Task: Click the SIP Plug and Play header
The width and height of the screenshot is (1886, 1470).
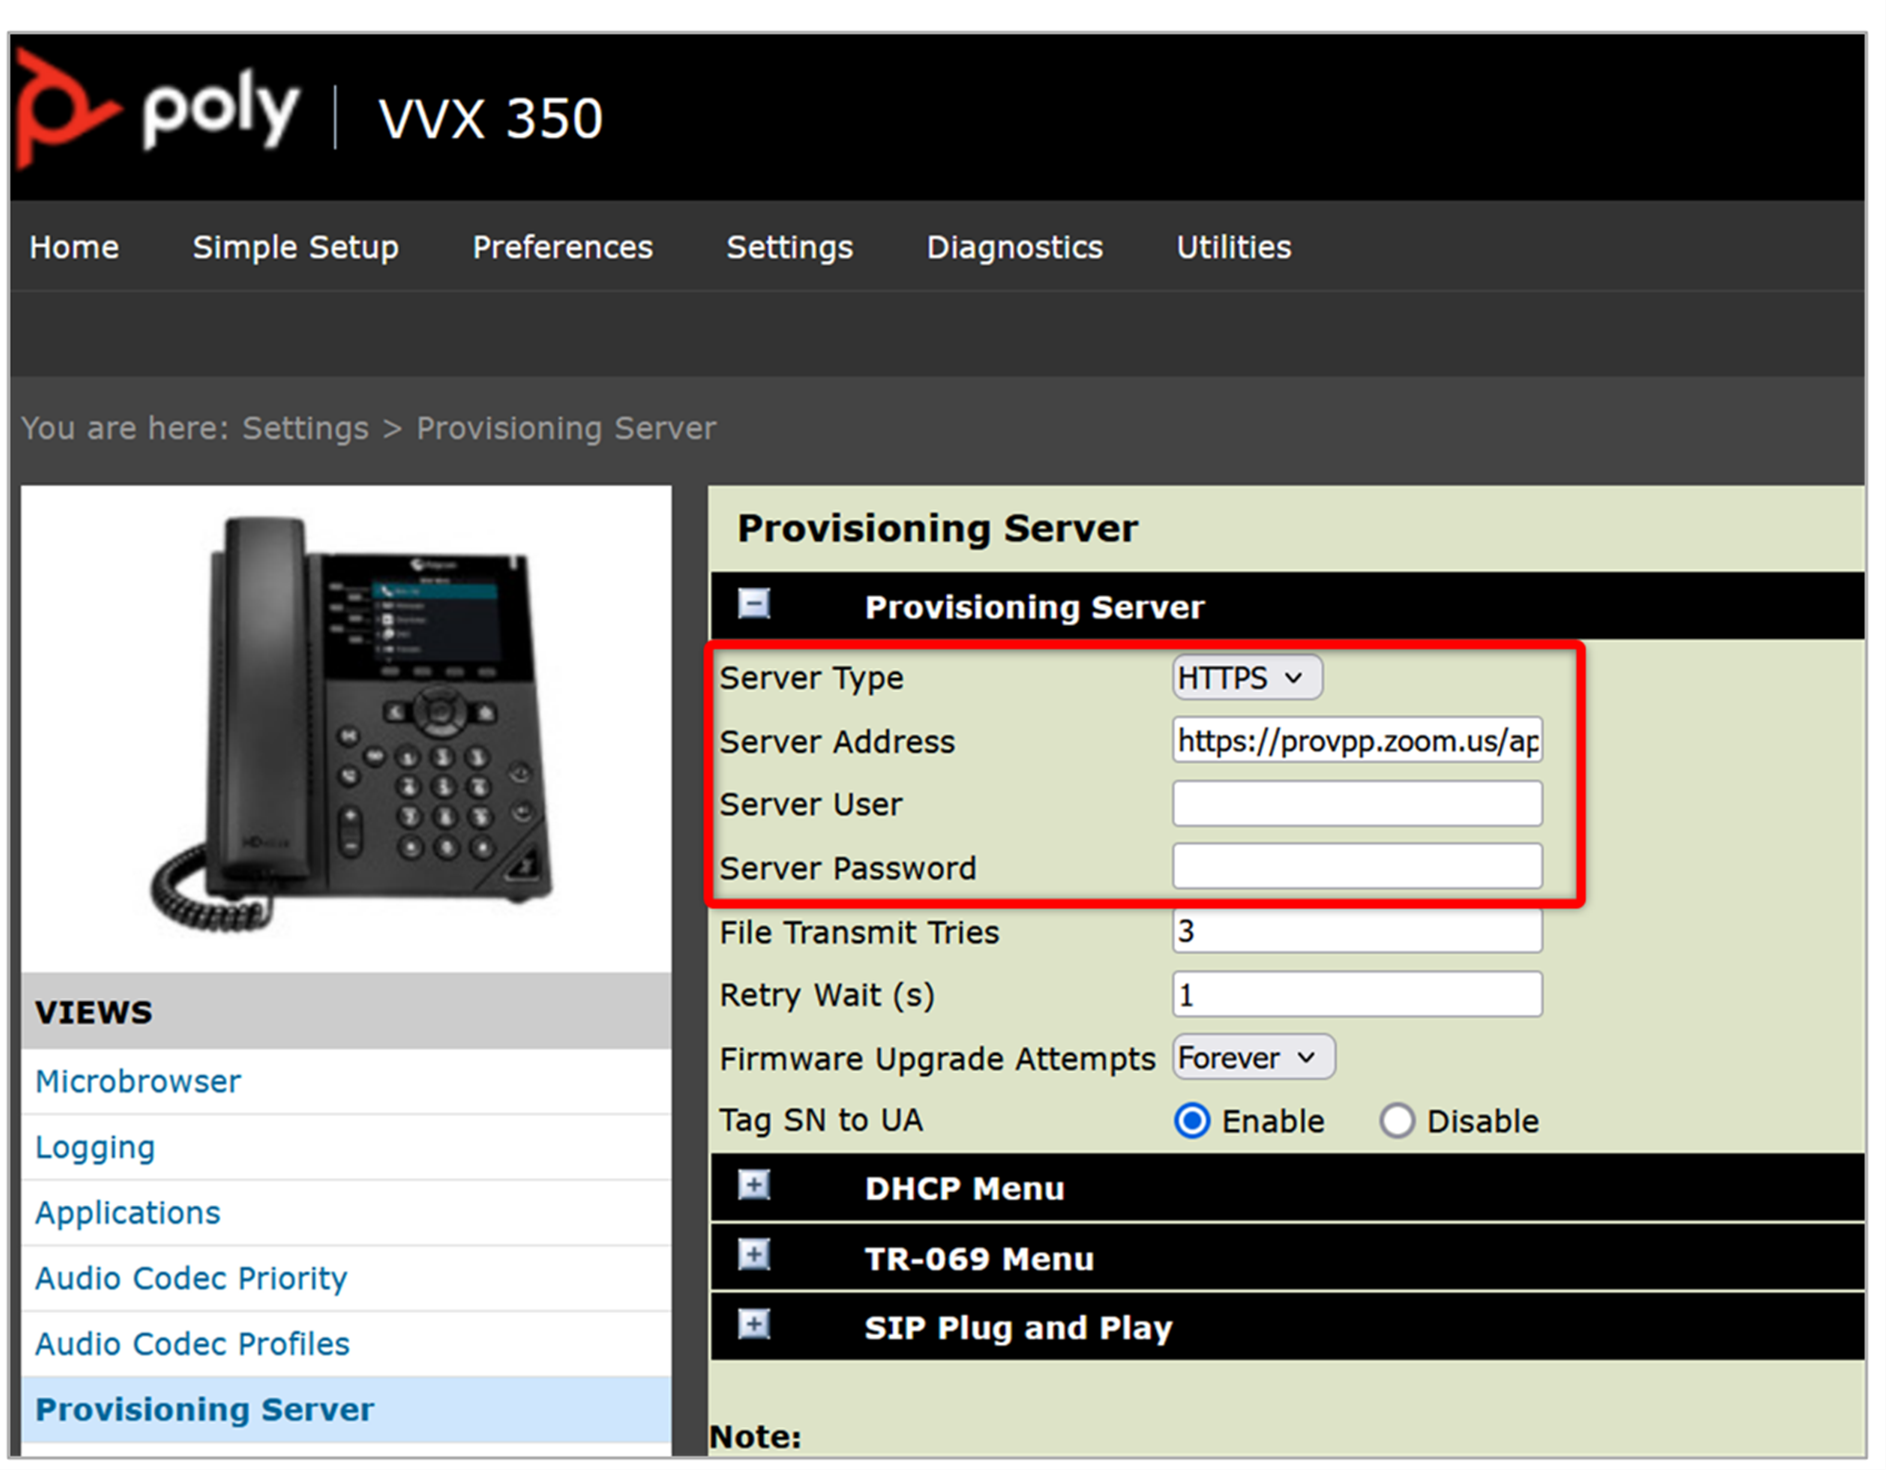Action: tap(1287, 1327)
